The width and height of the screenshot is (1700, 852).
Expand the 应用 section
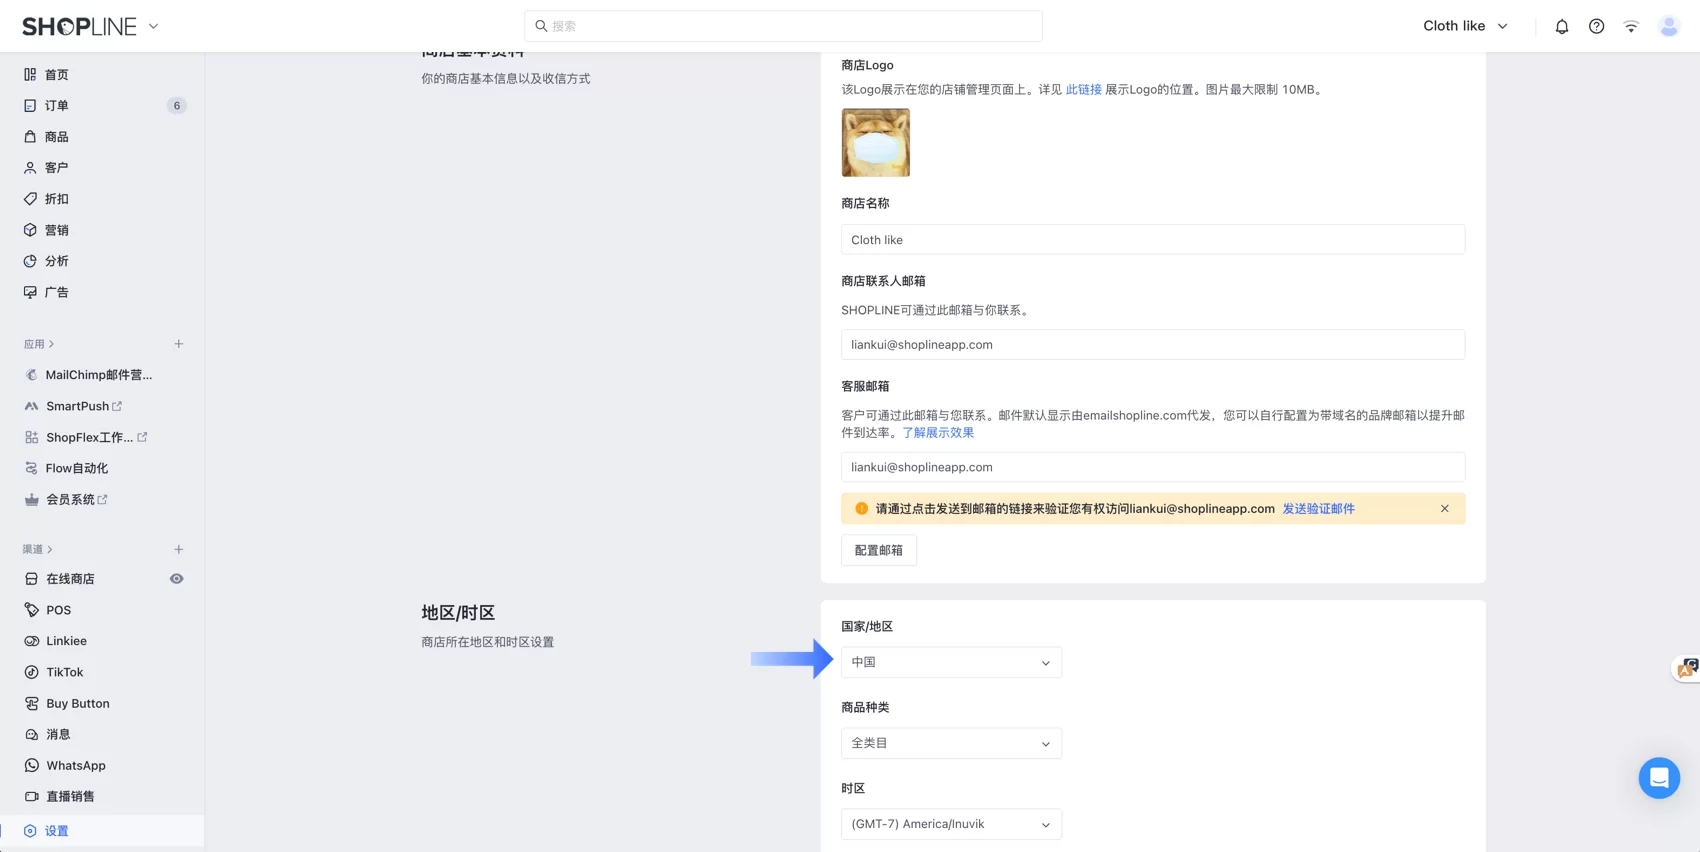tap(39, 344)
